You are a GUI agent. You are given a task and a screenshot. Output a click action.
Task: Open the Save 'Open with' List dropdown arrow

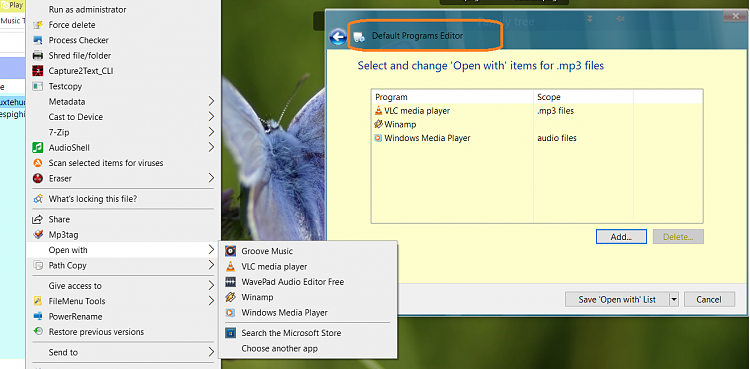click(x=674, y=300)
